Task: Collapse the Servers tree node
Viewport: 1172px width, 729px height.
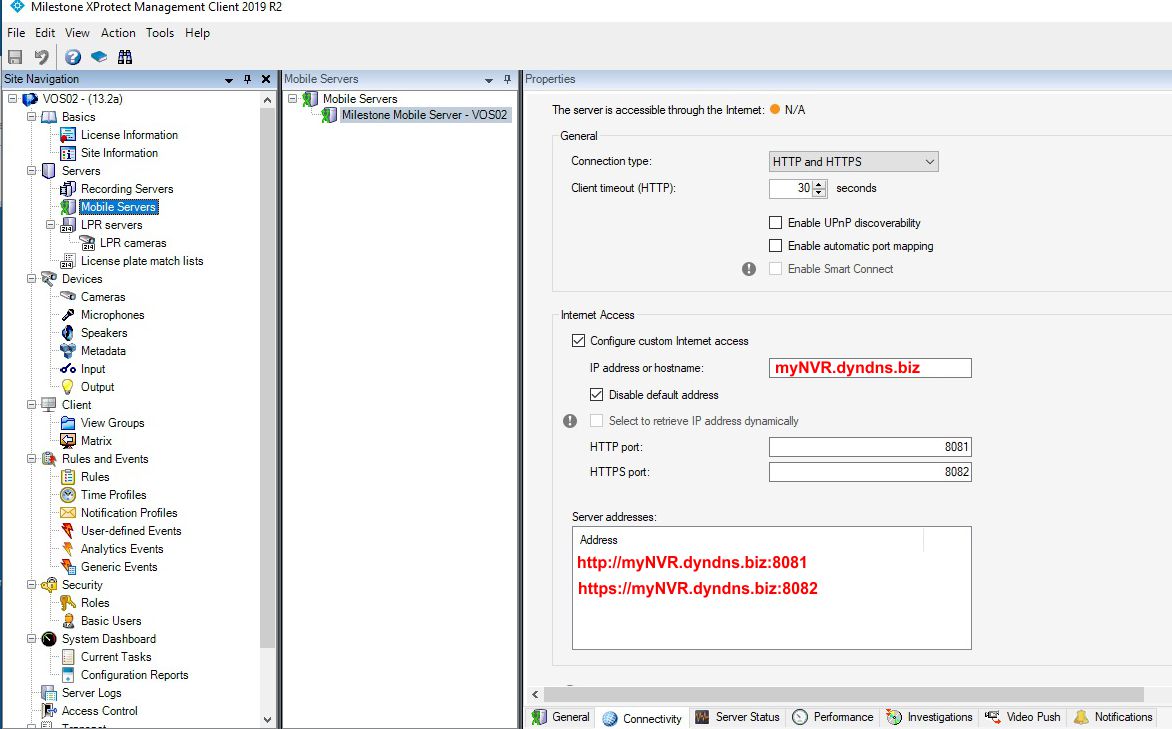Action: pos(31,170)
